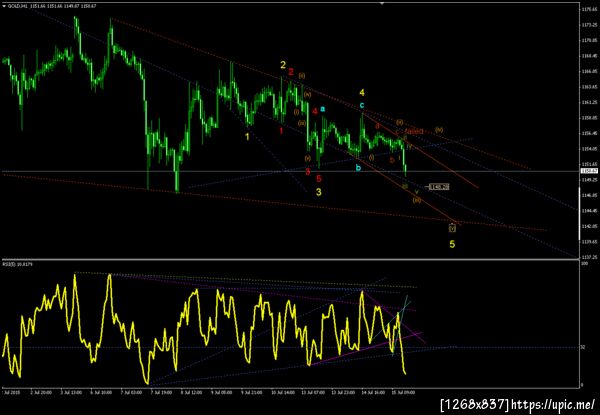Click the '6 Jul 10:00' time axis label
The width and height of the screenshot is (600, 415).
tap(101, 392)
